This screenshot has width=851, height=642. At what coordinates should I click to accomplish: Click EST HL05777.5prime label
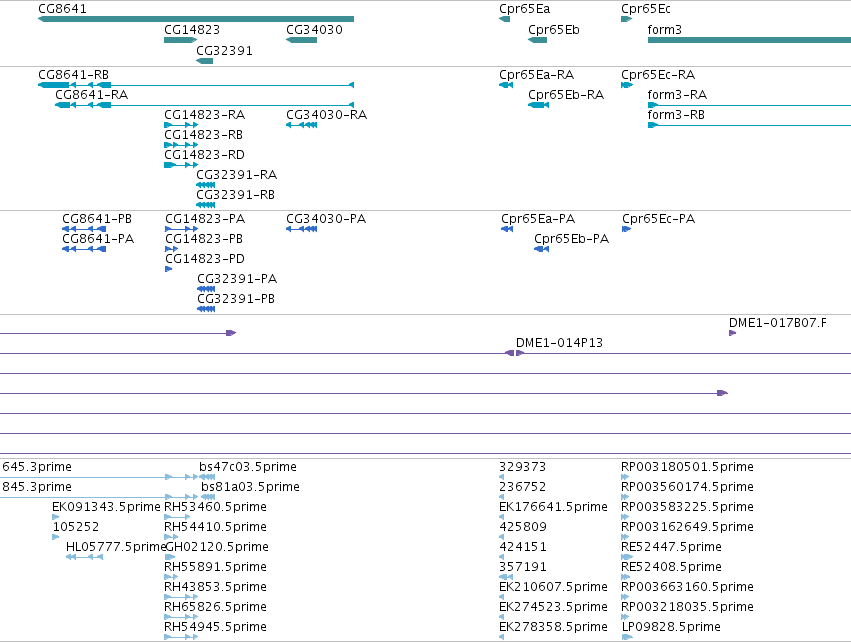(115, 547)
